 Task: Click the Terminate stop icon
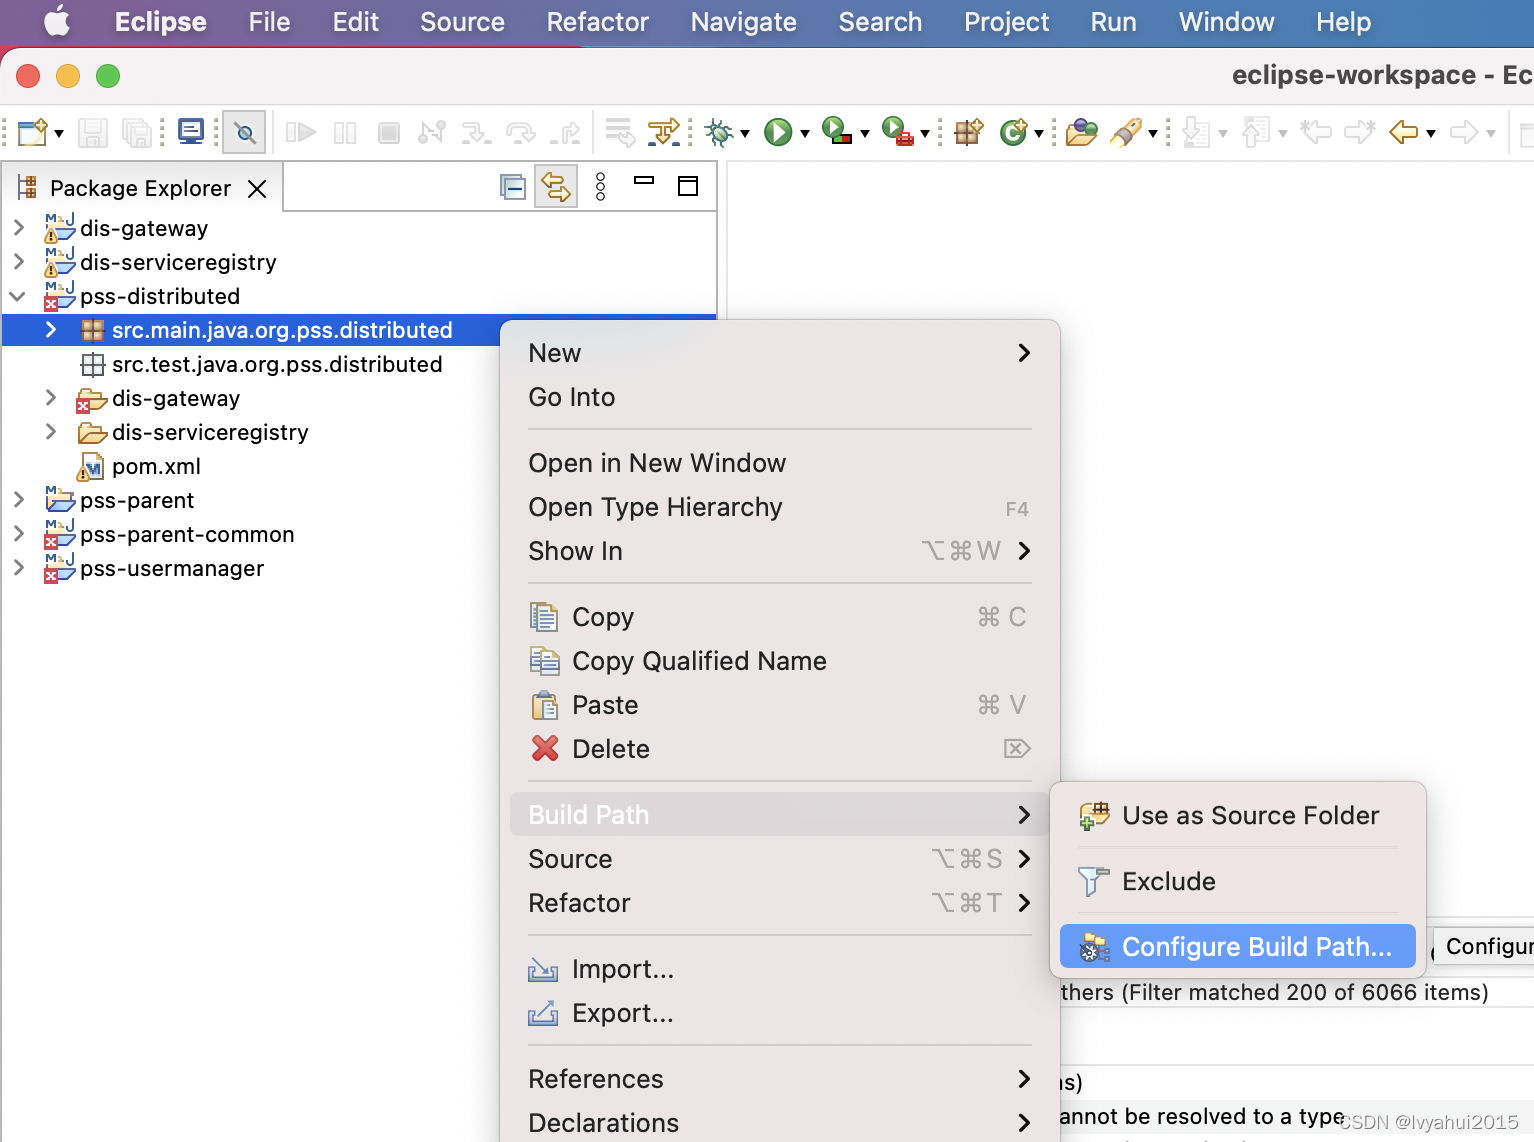click(x=389, y=132)
